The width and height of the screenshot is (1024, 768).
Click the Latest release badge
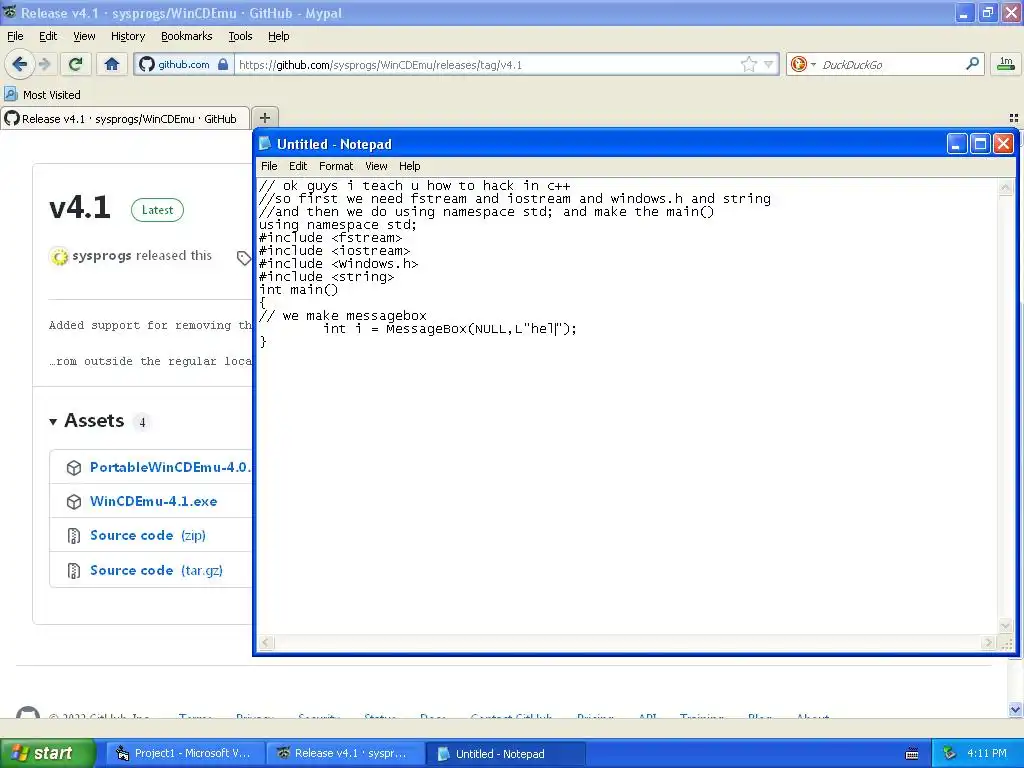click(x=157, y=210)
